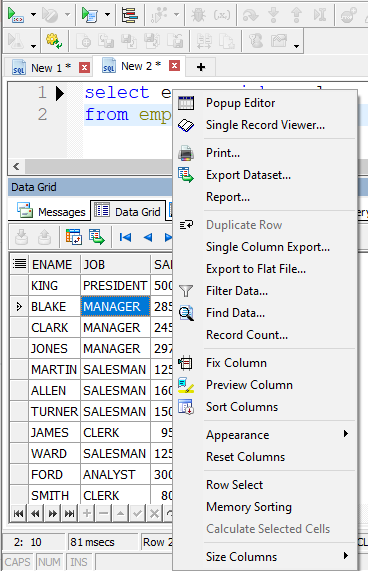The image size is (368, 571).
Task: Select the highlighted MANAGER cell in BLAKE row
Action: click(115, 307)
